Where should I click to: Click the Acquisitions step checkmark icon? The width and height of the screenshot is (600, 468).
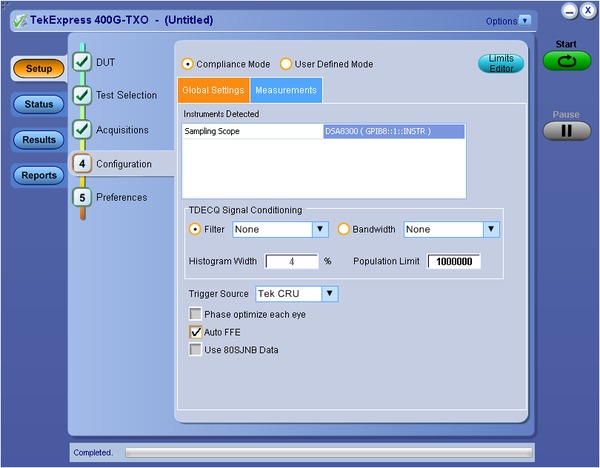coord(82,130)
